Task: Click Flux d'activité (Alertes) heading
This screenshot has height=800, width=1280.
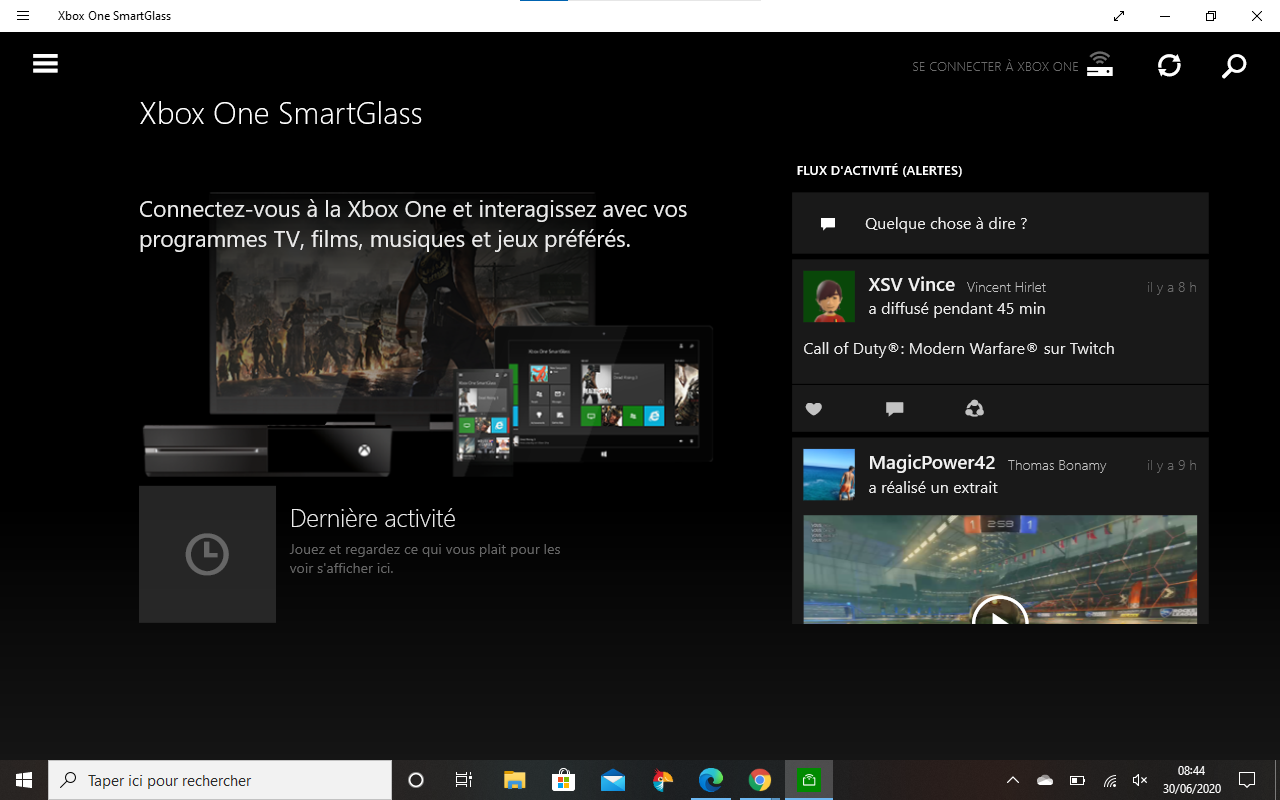Action: point(879,171)
